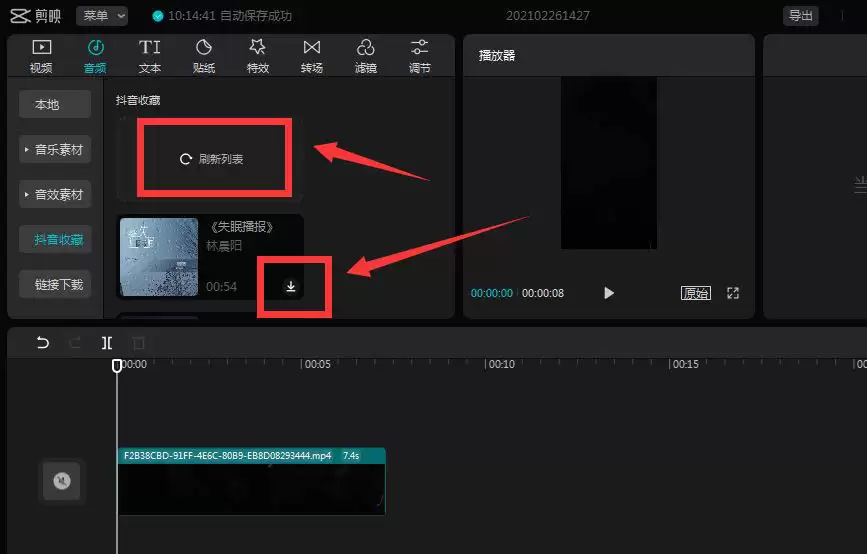Open the 调节 (Adjust) tab
Viewport: 867px width, 554px height.
click(x=420, y=56)
